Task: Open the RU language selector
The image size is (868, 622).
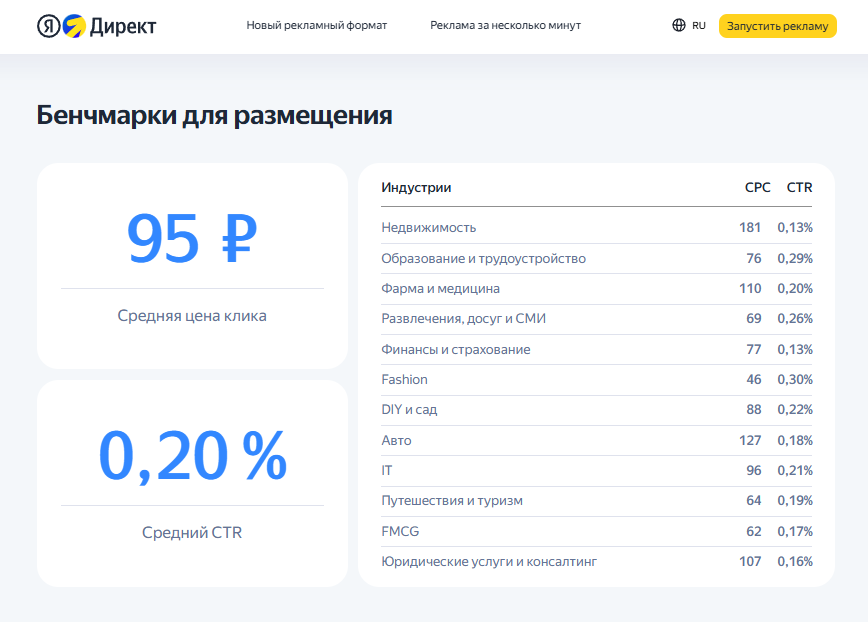Action: (x=699, y=26)
